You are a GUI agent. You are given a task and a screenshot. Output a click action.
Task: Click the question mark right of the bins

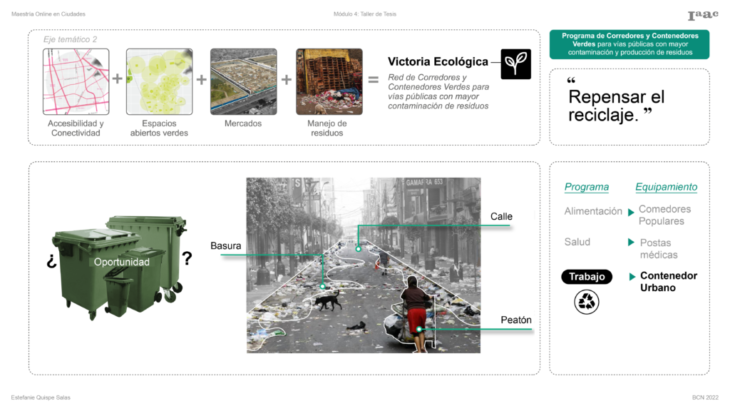(x=186, y=259)
